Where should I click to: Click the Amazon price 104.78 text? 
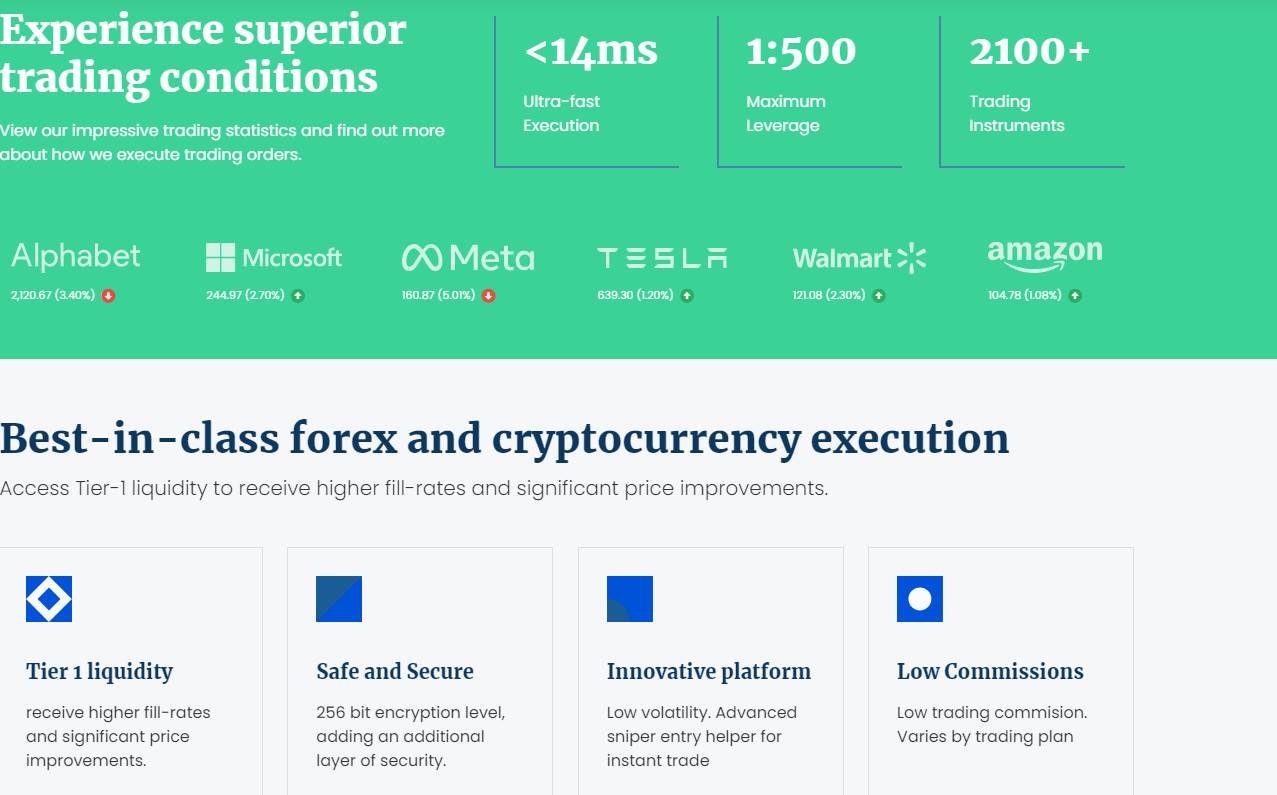[1007, 296]
